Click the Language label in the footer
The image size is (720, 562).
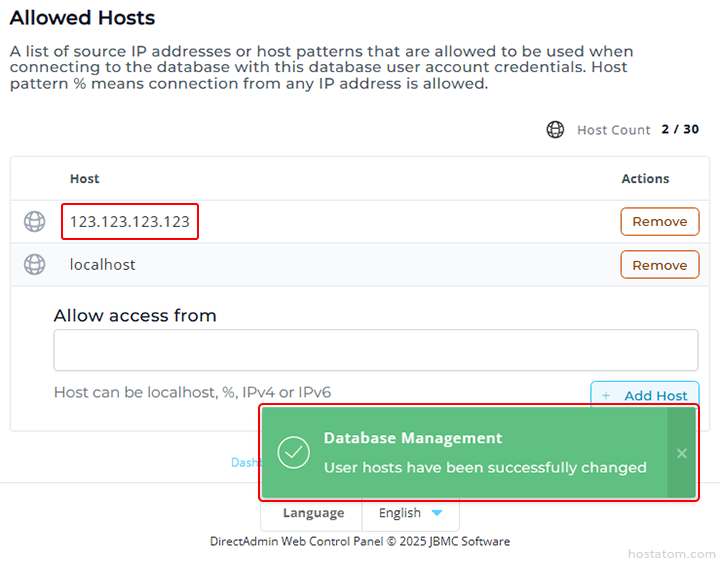point(313,513)
